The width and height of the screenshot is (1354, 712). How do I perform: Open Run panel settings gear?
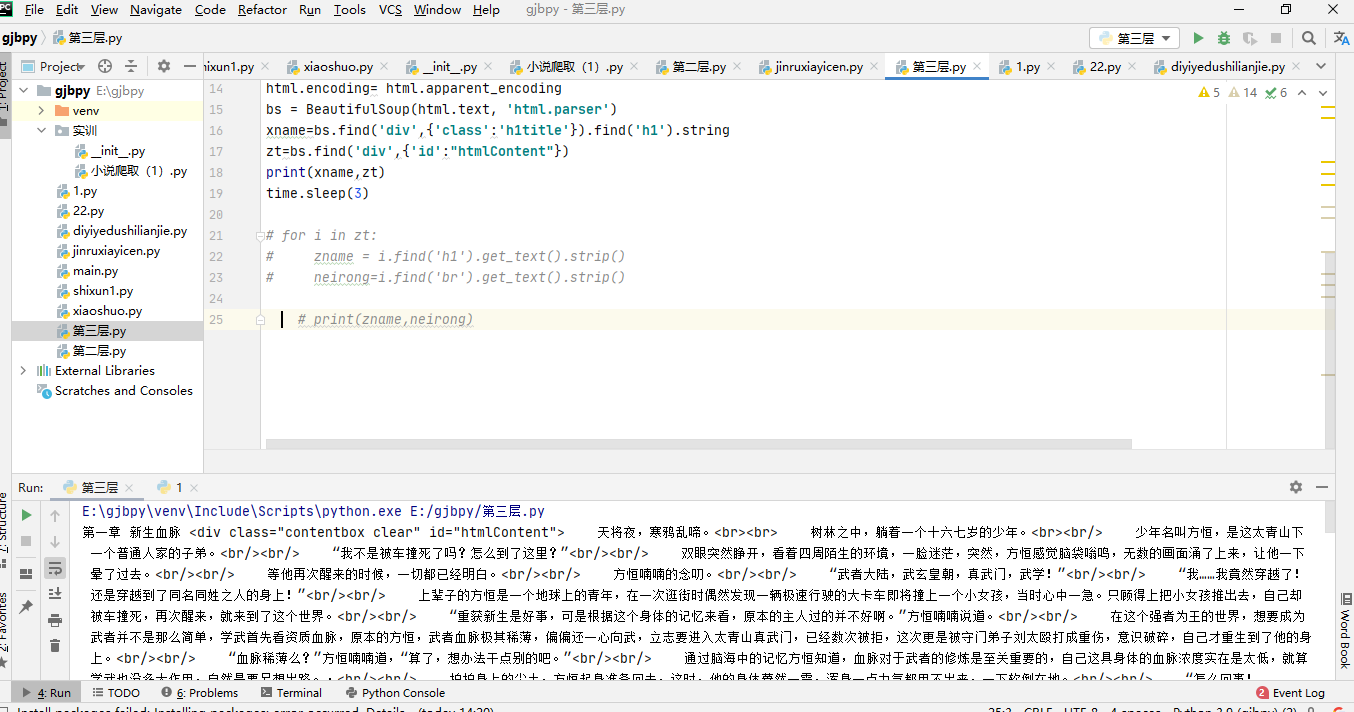(x=1296, y=487)
